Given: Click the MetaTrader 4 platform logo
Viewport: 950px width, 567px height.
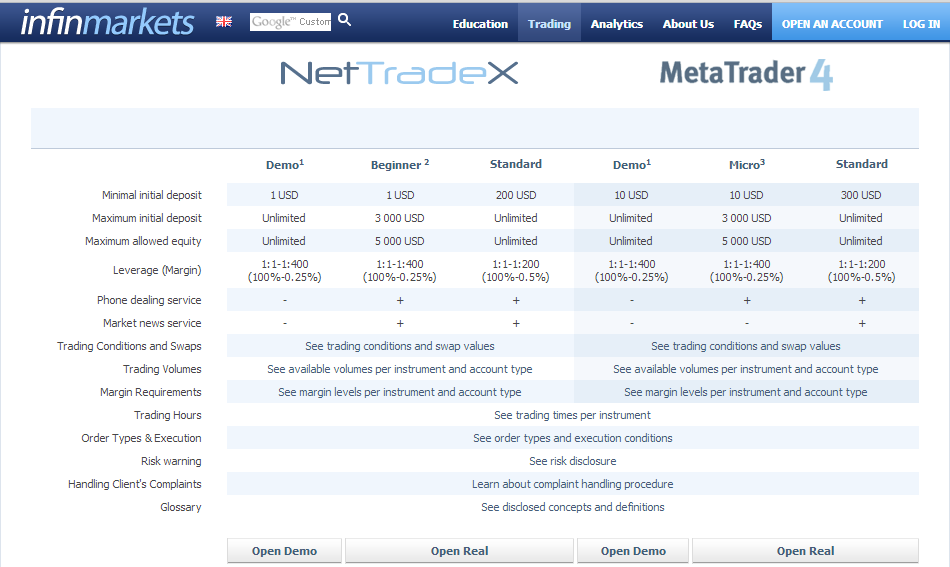Looking at the screenshot, I should [746, 75].
